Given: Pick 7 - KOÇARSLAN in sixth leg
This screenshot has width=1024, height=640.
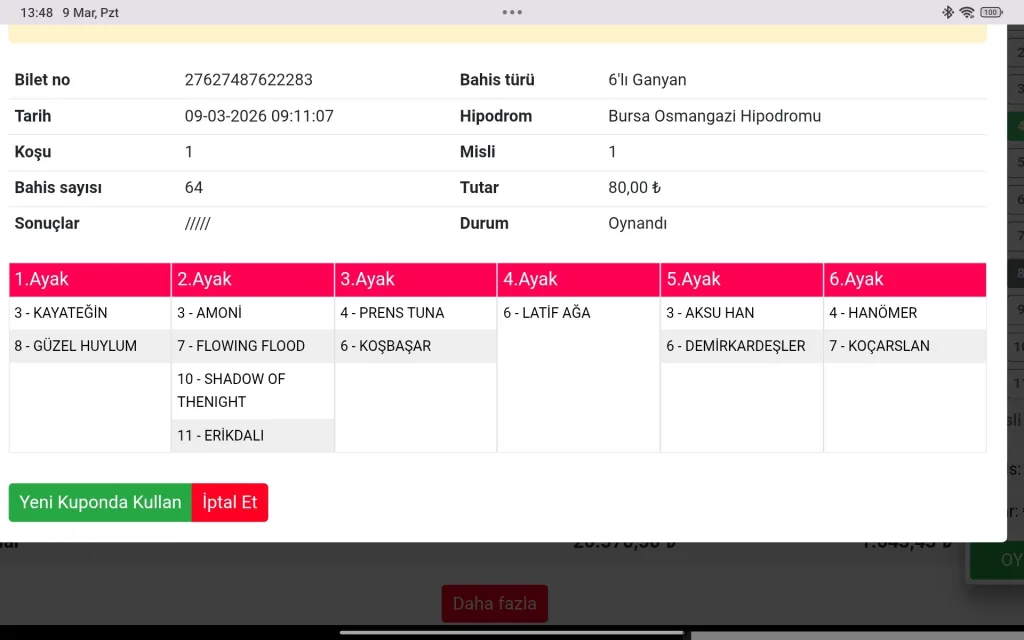Looking at the screenshot, I should point(879,346).
